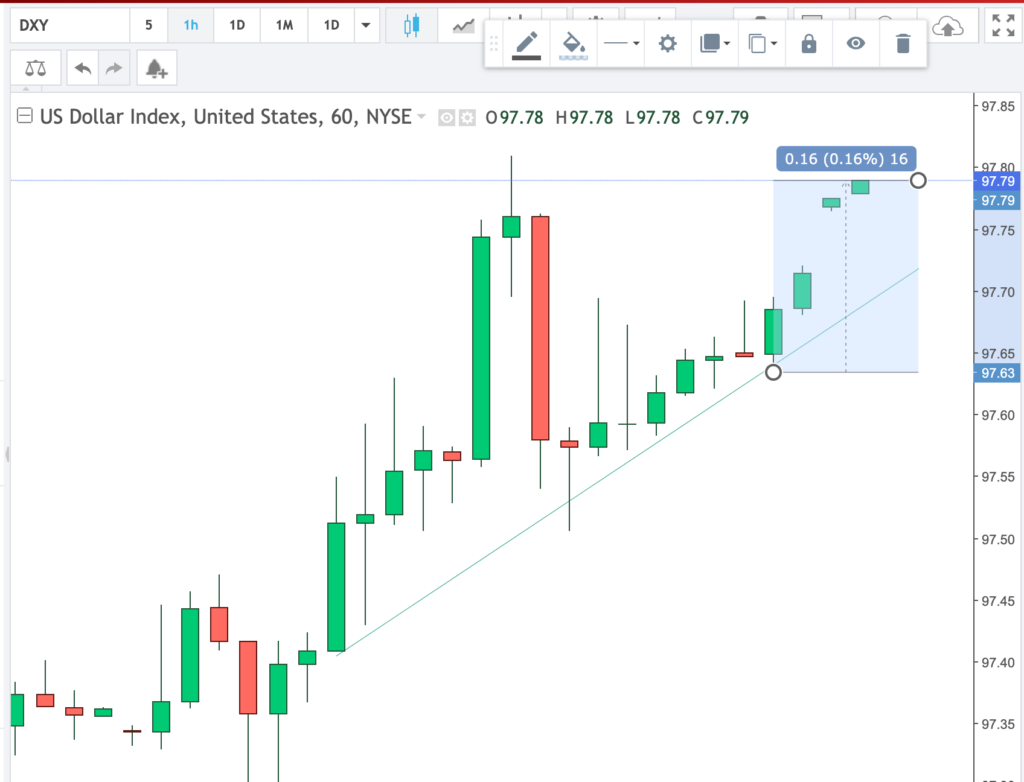Switch to the 1h timeframe

(x=190, y=26)
